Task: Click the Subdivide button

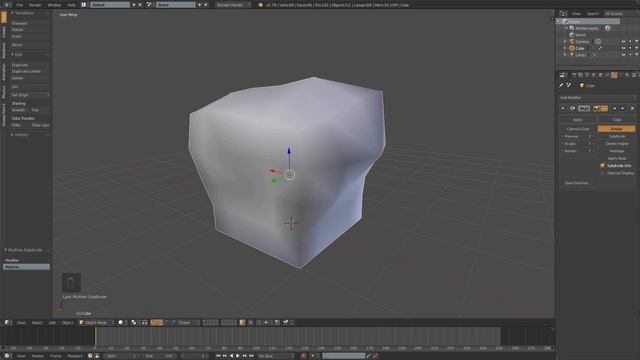Action: [x=616, y=136]
